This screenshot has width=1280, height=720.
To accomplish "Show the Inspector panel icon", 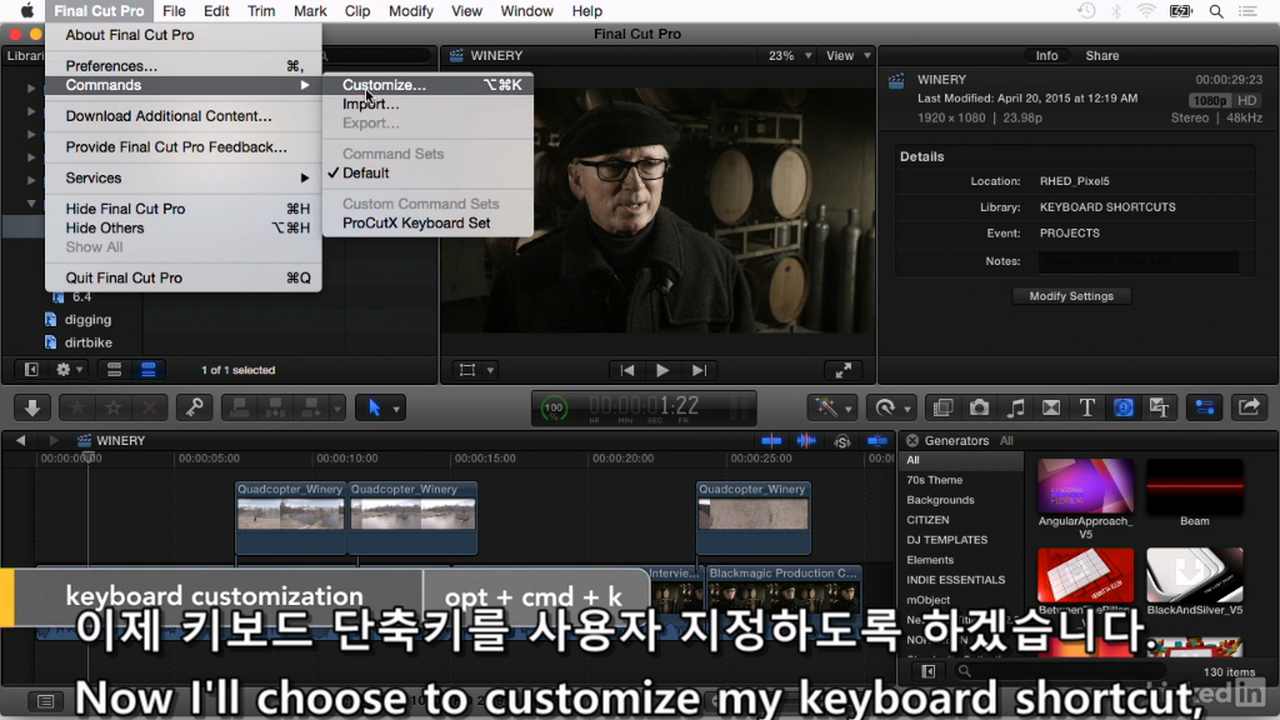I will [1205, 408].
